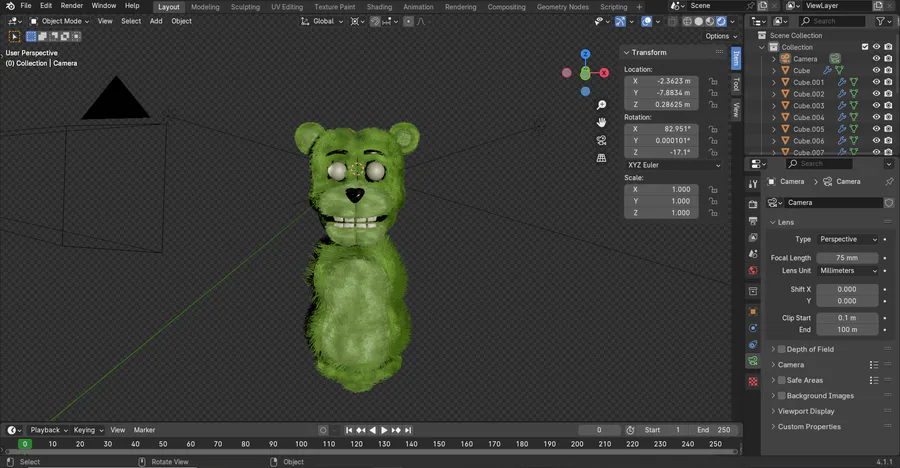
Task: Open the Global transform orientation dropdown
Action: coord(322,21)
